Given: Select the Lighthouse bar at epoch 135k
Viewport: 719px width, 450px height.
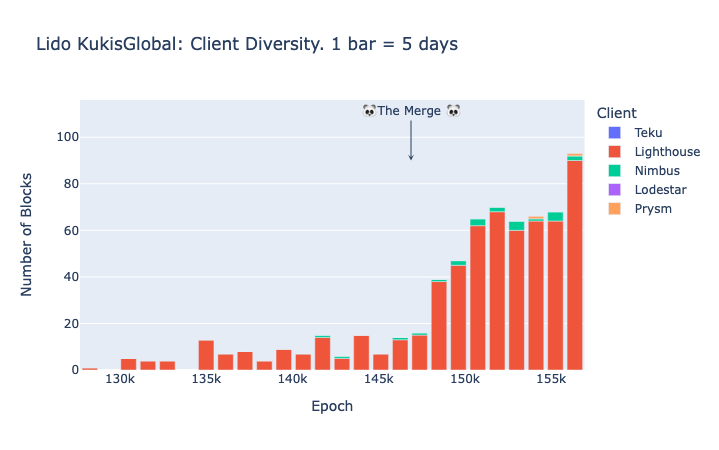Looking at the screenshot, I should tap(206, 355).
